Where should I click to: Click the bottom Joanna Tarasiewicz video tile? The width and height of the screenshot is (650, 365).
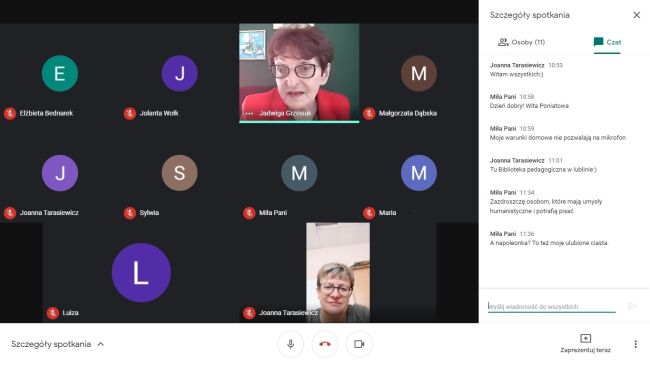pos(338,273)
